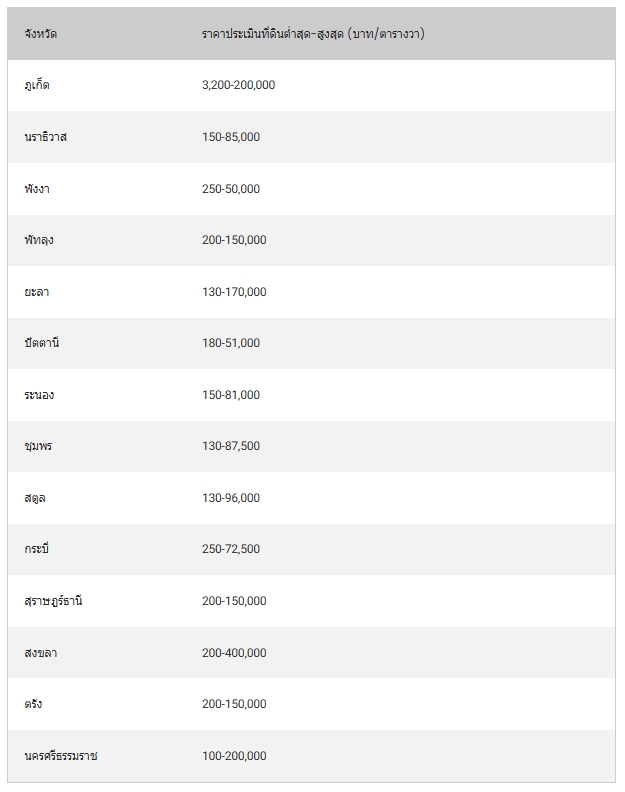The width and height of the screenshot is (625, 792).
Task: Click the จังหวัด column header
Action: click(x=40, y=34)
